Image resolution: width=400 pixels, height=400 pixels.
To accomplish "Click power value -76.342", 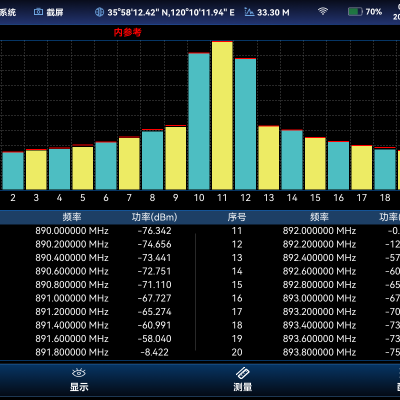I will (155, 231).
